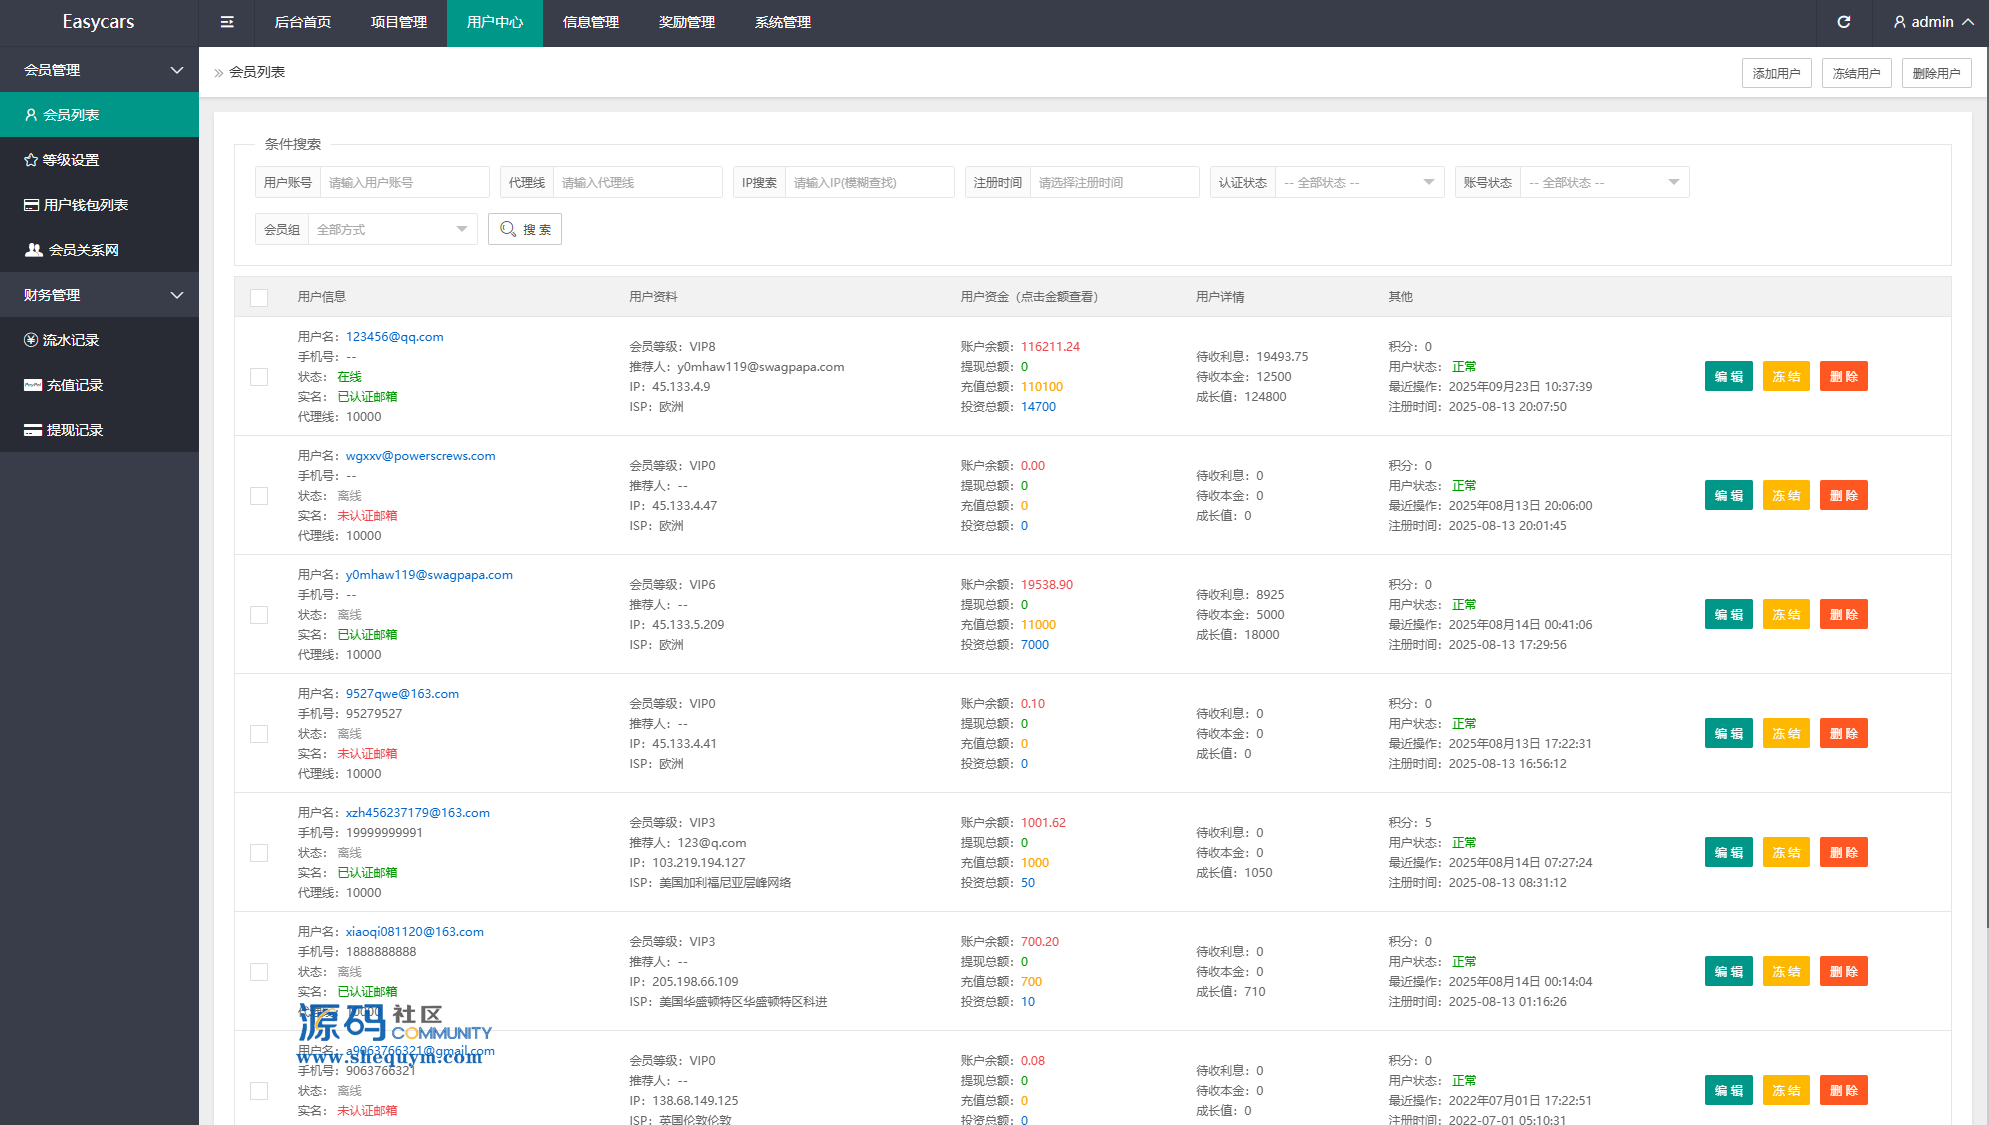
Task: Open the 账号状态 dropdown
Action: coord(1603,182)
